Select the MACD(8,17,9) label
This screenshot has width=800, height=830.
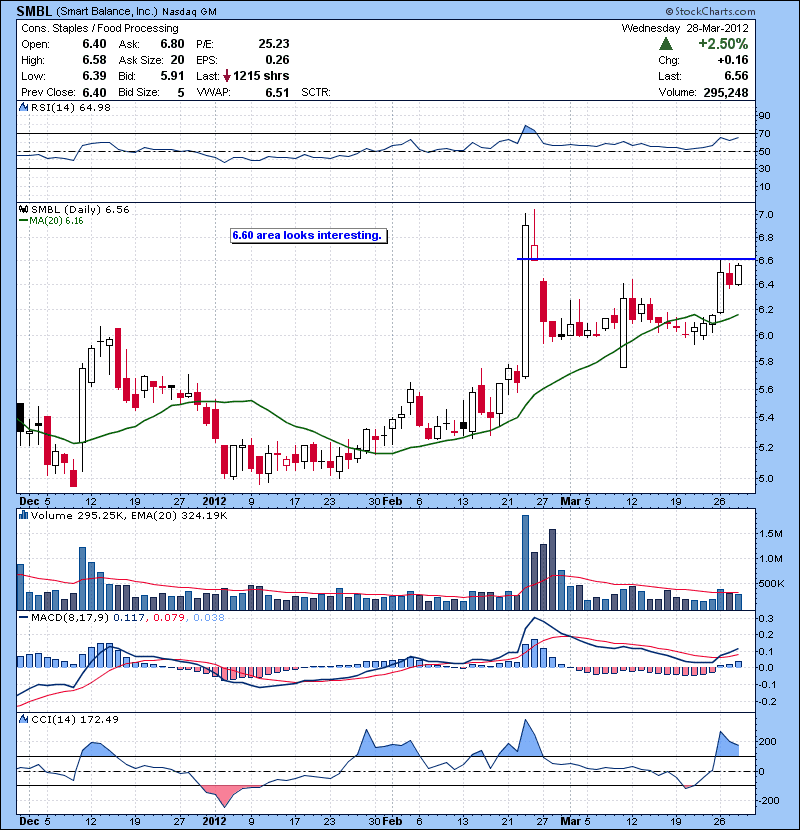(70, 617)
